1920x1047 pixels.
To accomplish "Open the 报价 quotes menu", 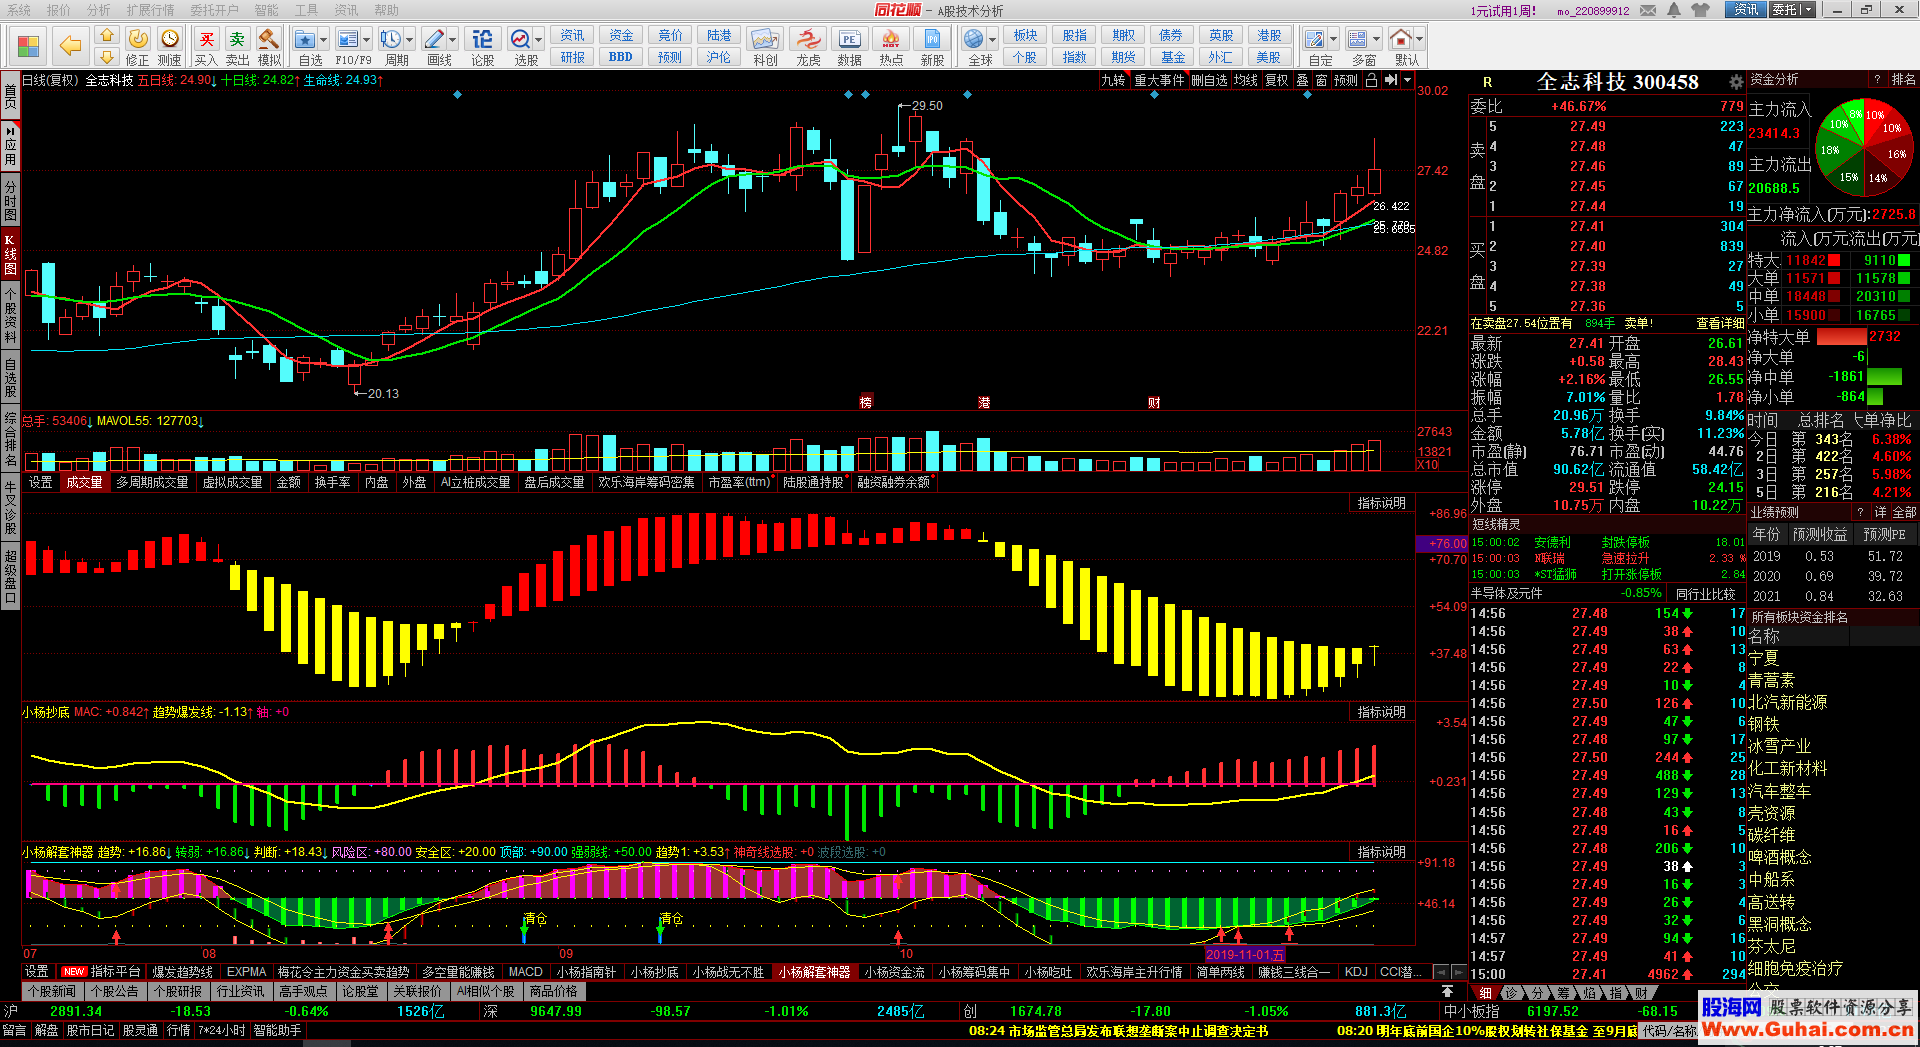I will [x=59, y=10].
